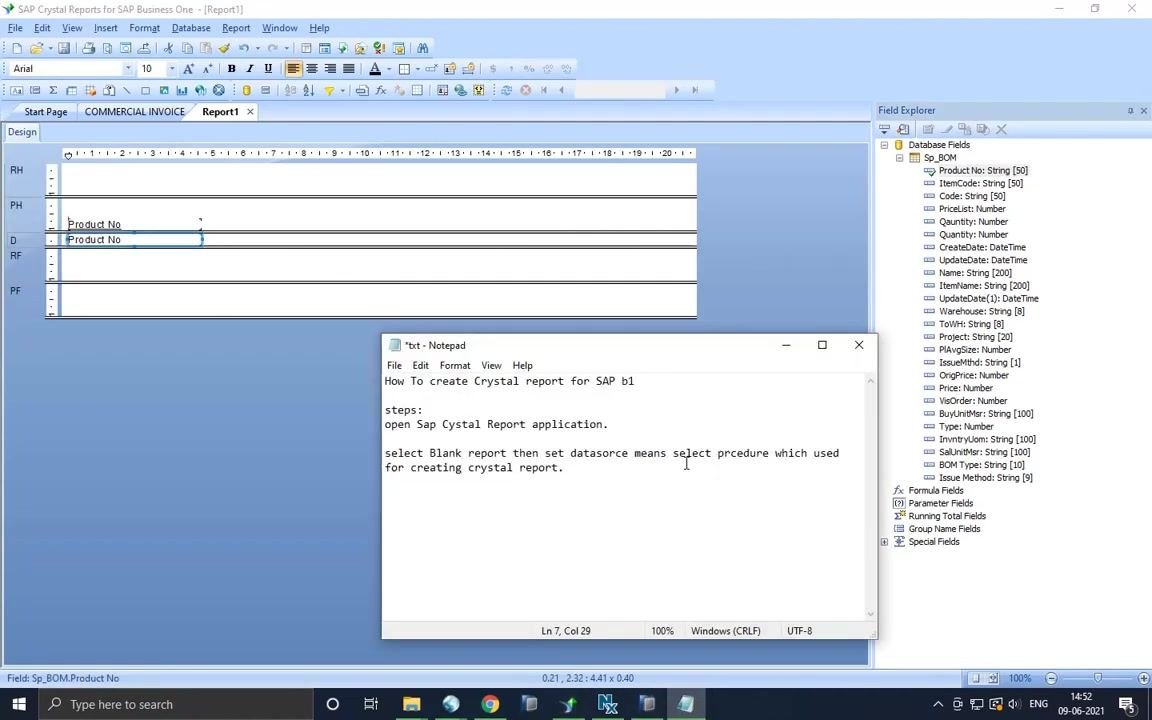This screenshot has width=1152, height=720.
Task: Click the Insert Chart icon
Action: (x=182, y=90)
